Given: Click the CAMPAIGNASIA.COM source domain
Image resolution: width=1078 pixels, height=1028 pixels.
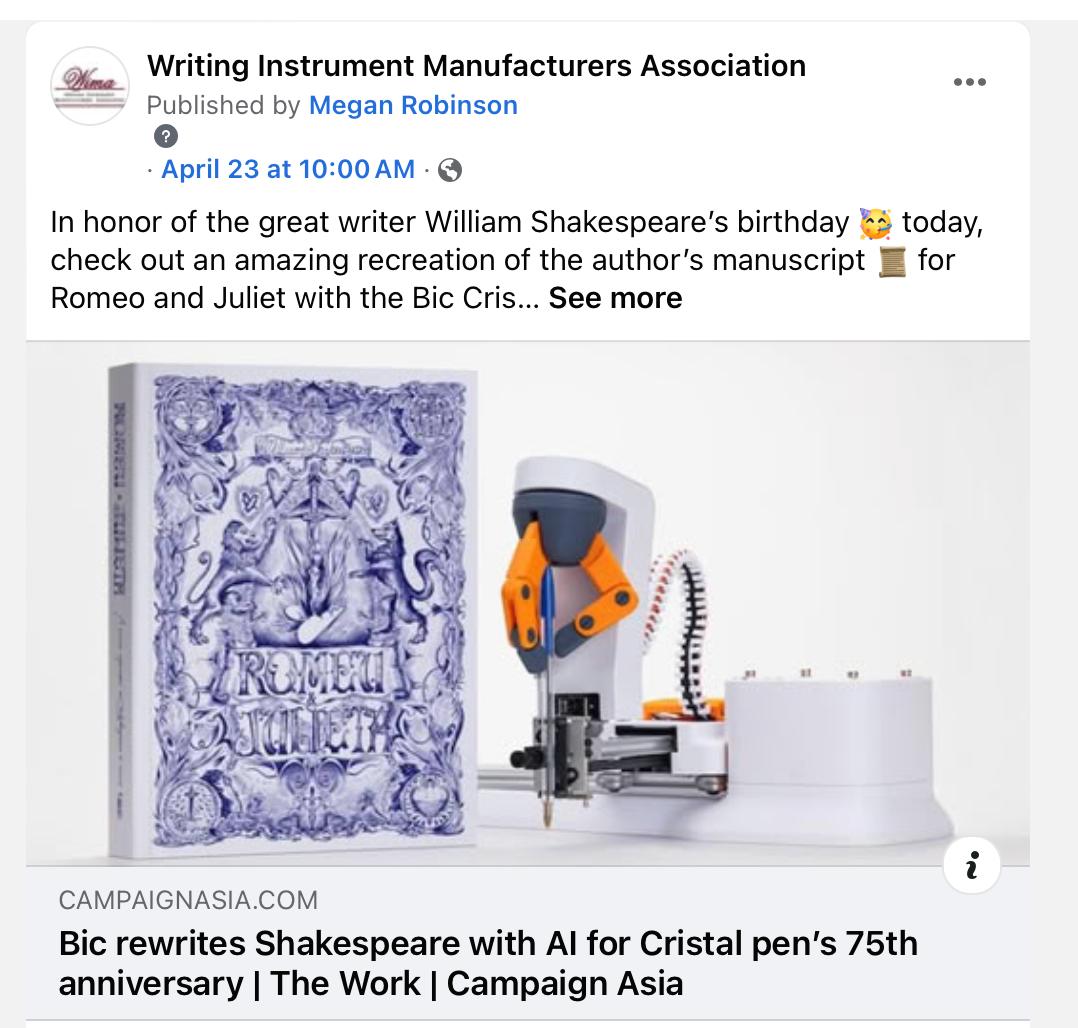Looking at the screenshot, I should click(x=188, y=900).
